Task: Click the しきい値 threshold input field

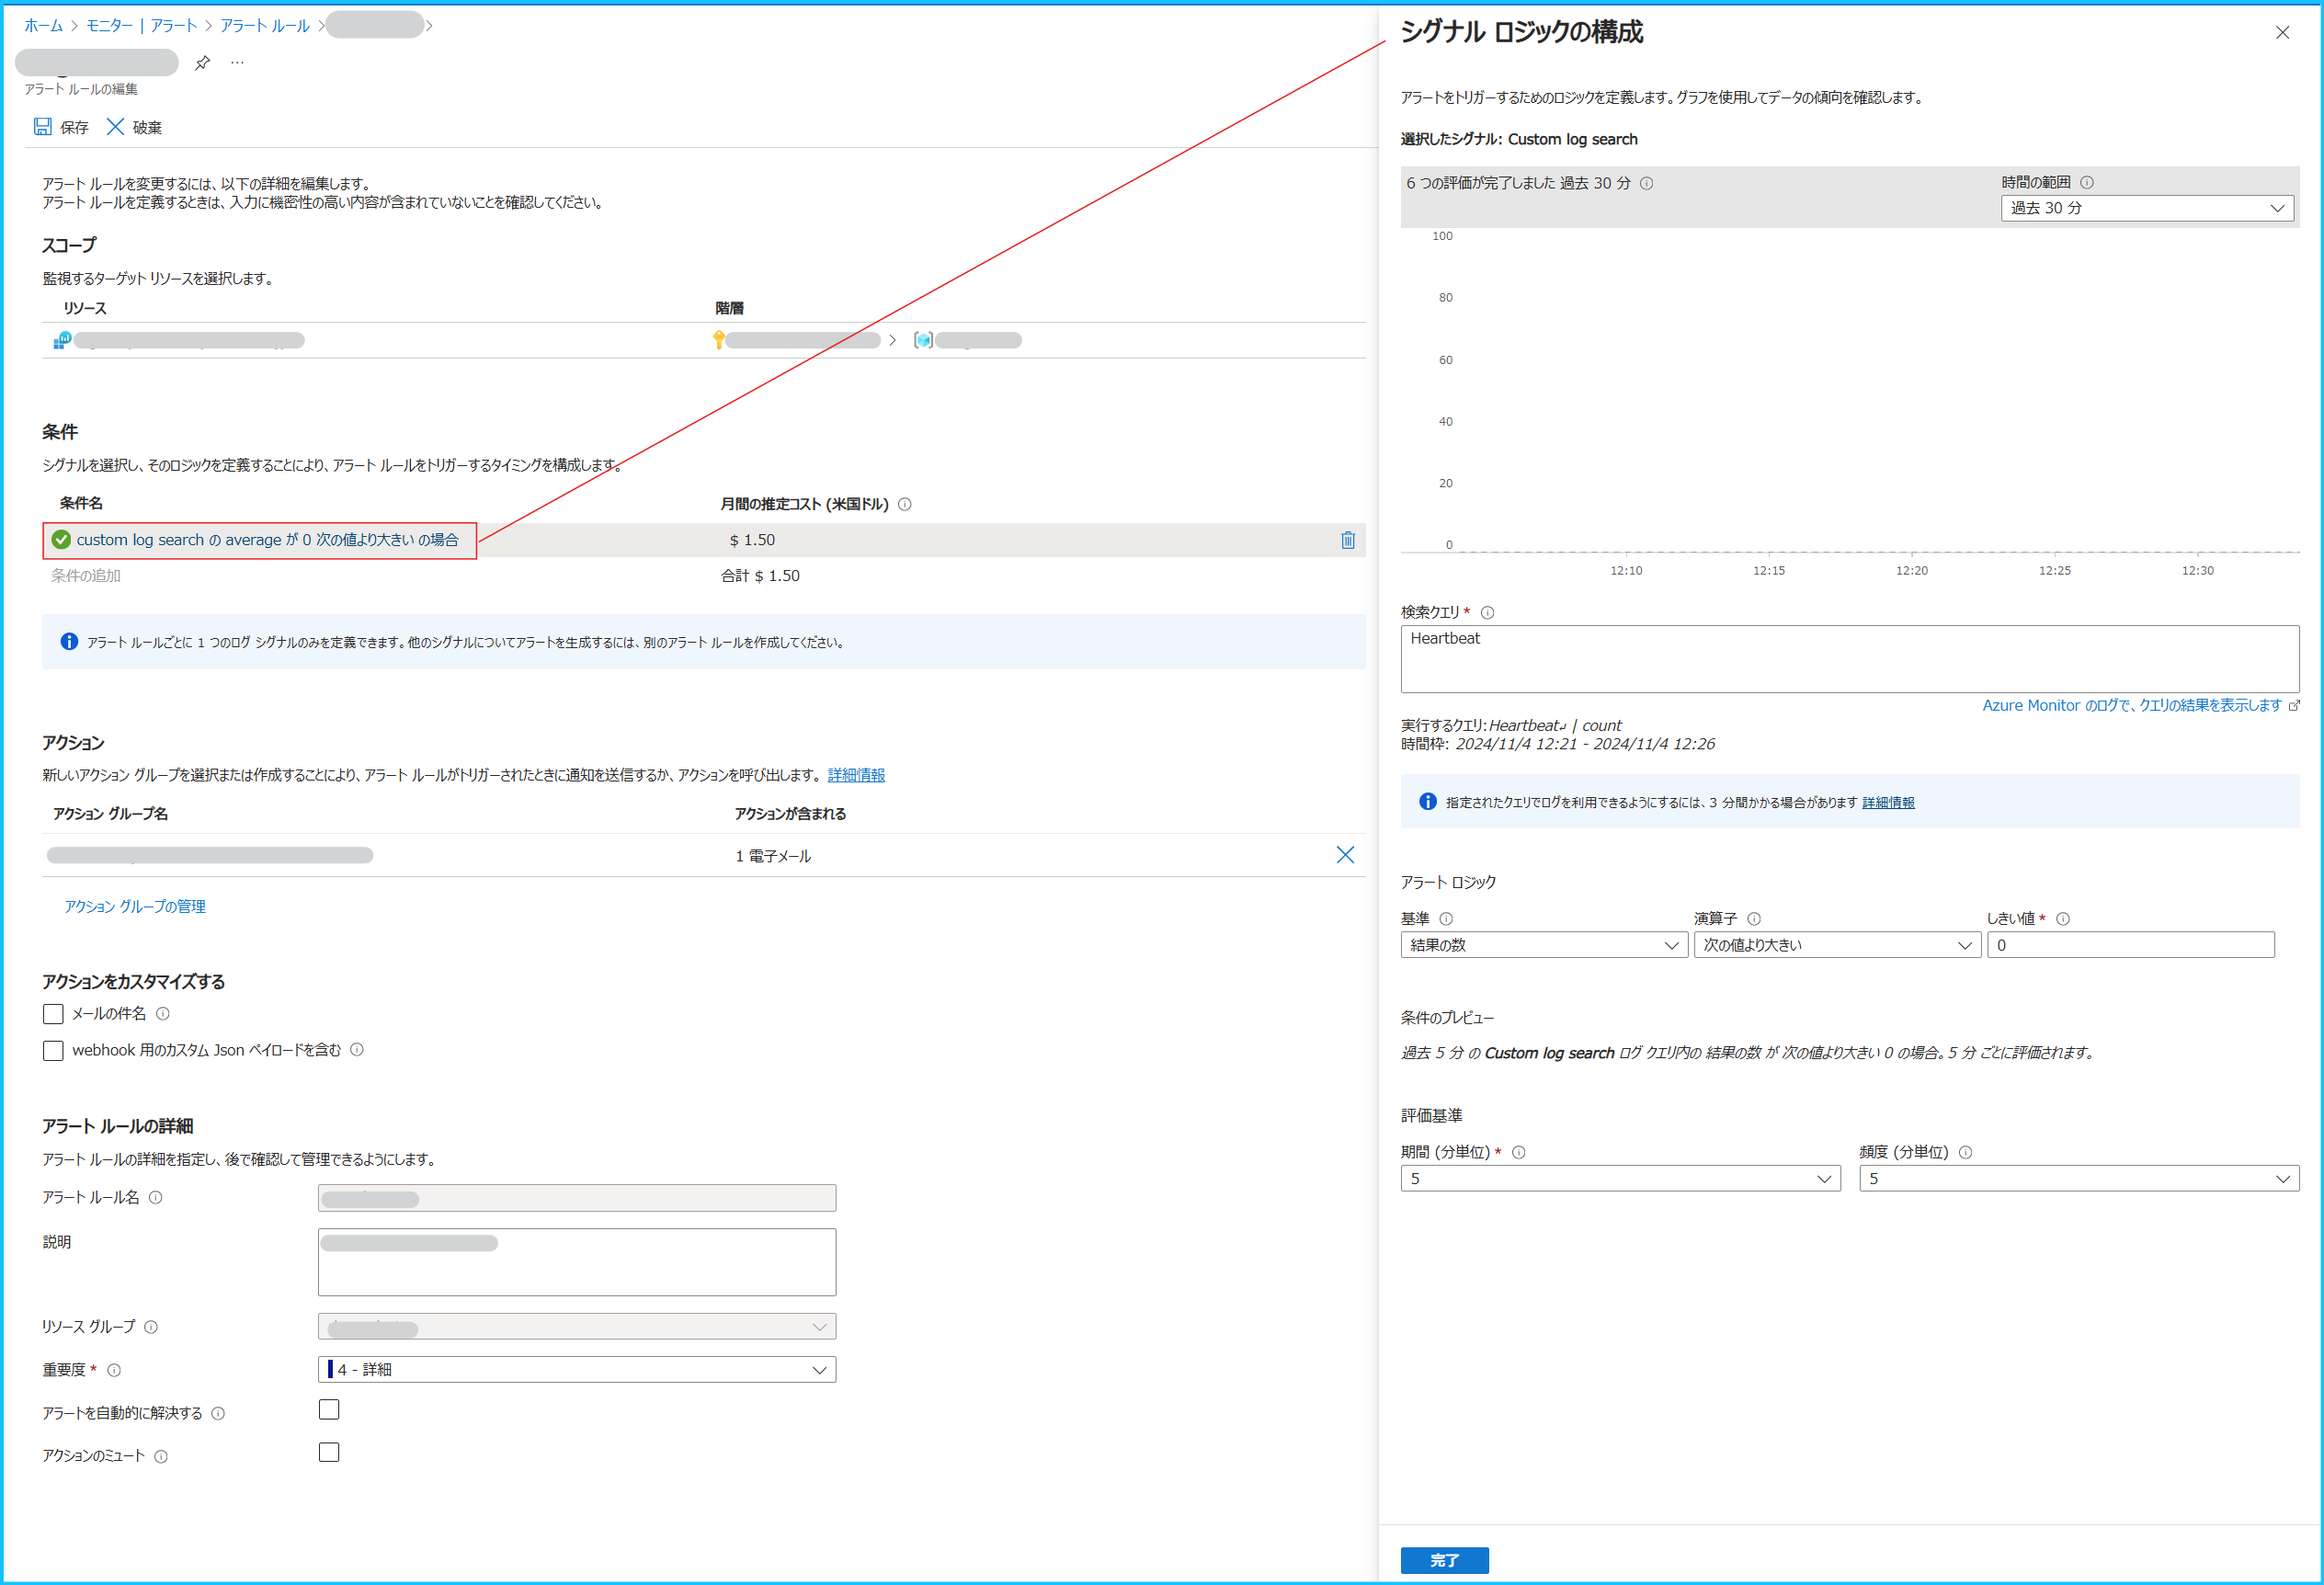Action: [x=2130, y=945]
